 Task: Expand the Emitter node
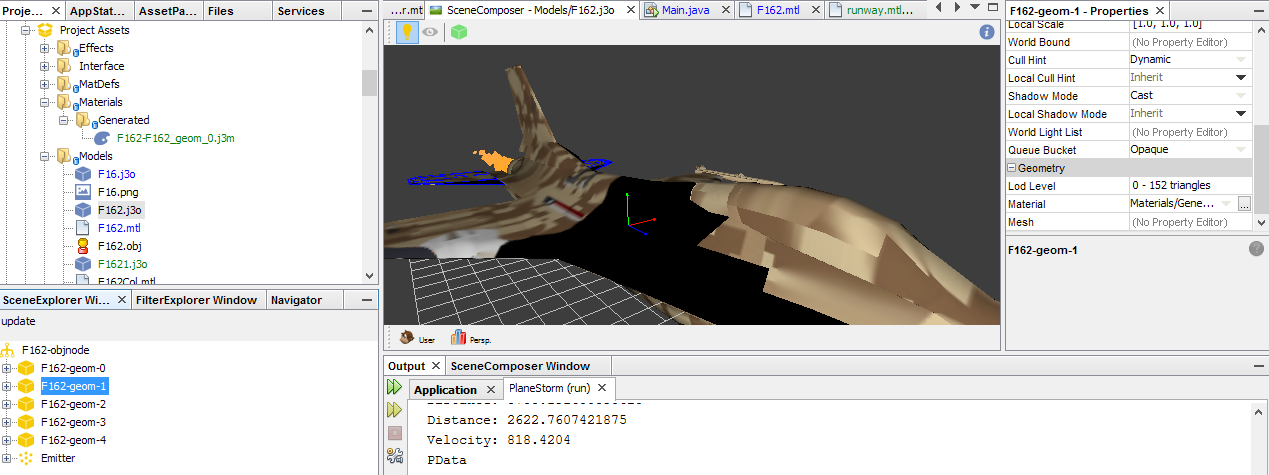pyautogui.click(x=7, y=458)
